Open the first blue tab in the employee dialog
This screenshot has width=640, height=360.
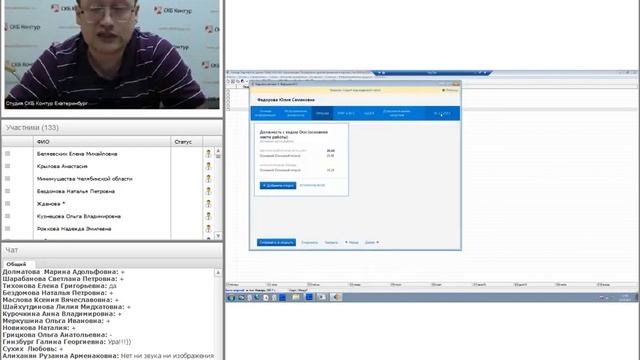[265, 113]
